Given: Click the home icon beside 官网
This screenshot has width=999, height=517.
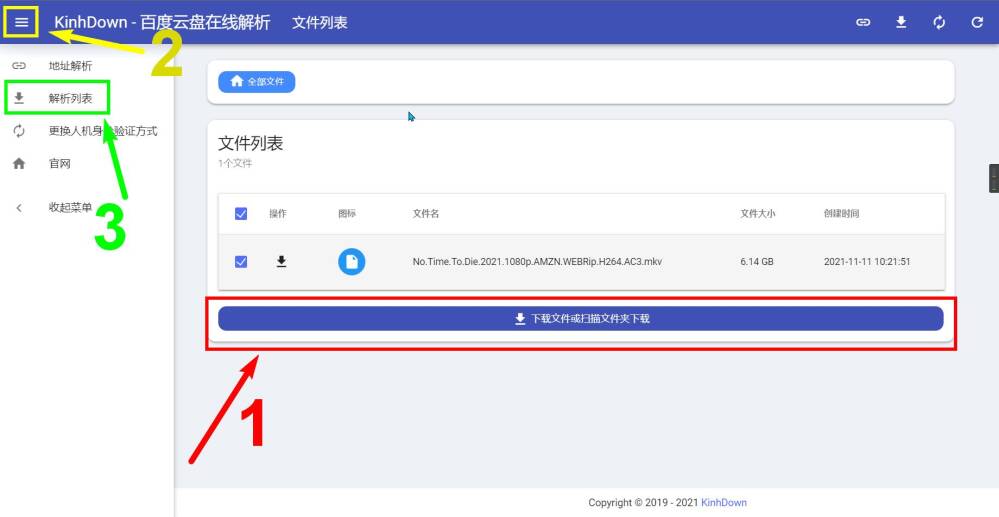Looking at the screenshot, I should (x=19, y=164).
